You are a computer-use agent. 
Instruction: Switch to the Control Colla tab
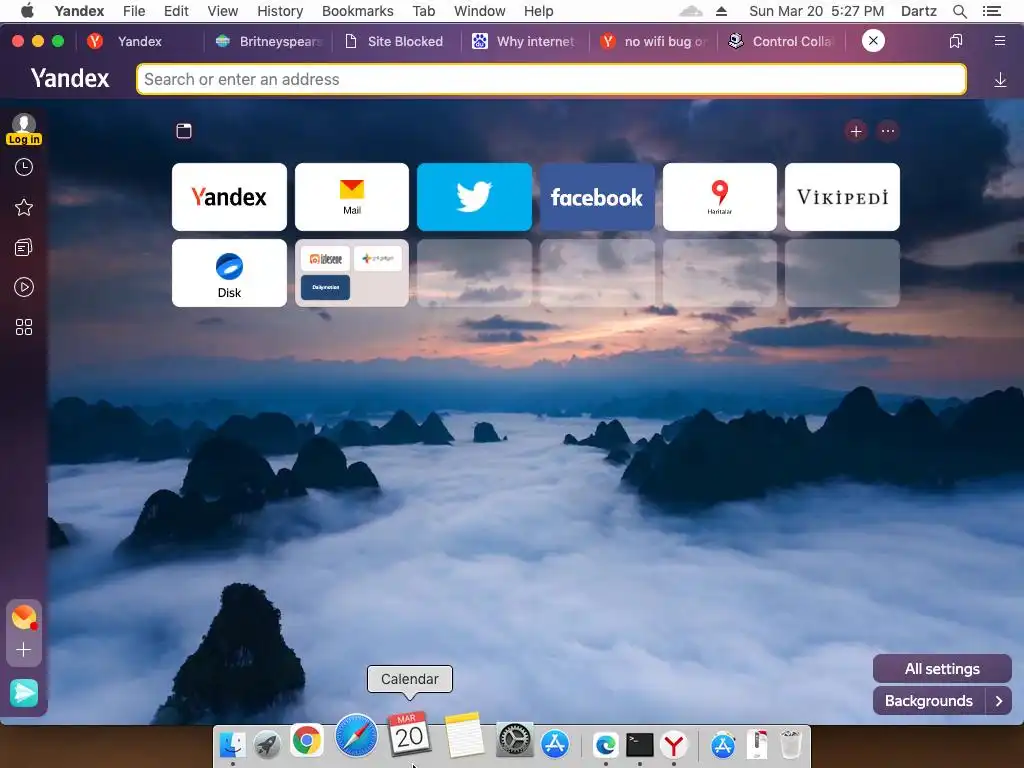(x=781, y=41)
